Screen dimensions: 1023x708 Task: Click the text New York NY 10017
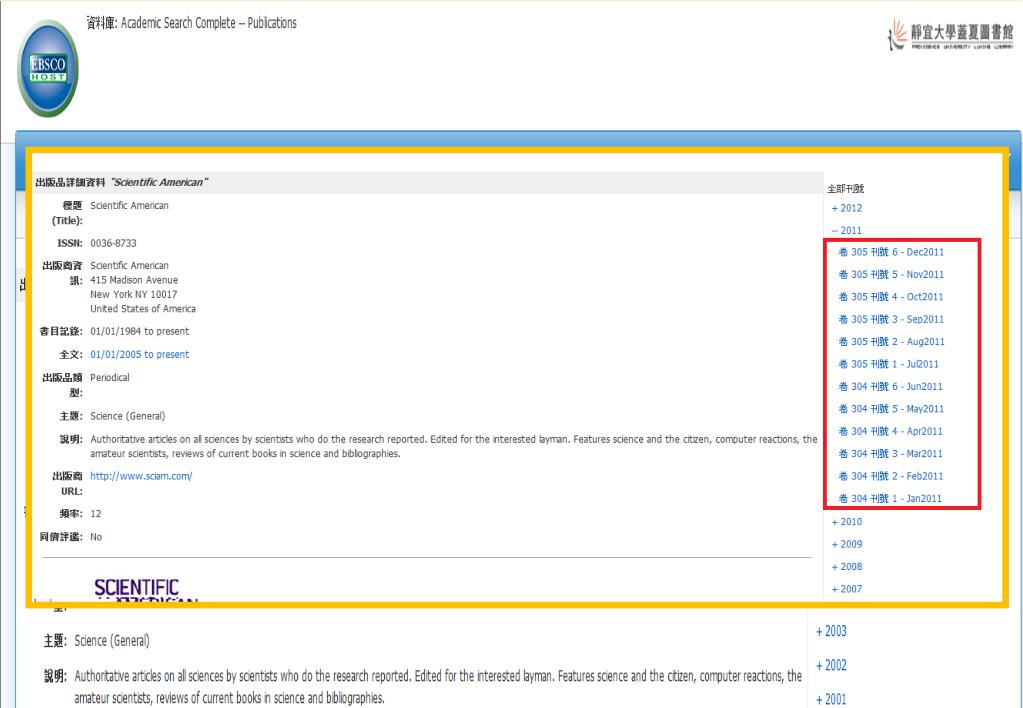[133, 294]
